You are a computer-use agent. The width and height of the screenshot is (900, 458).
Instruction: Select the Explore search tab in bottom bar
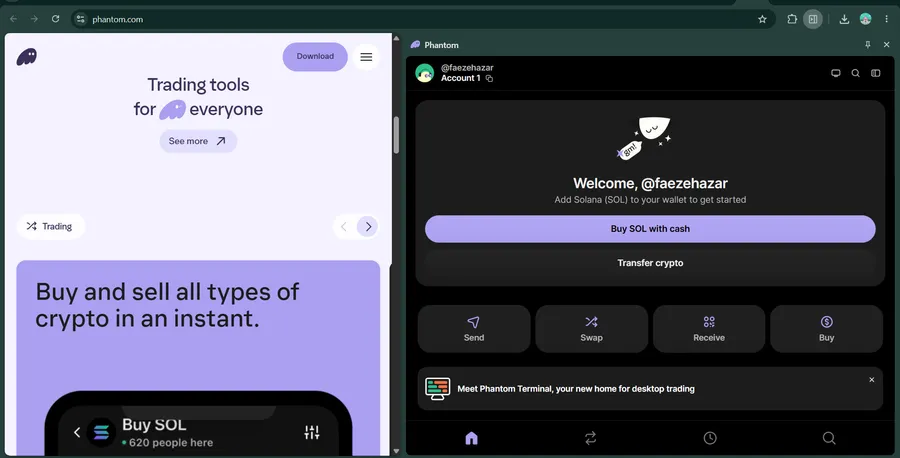point(829,438)
